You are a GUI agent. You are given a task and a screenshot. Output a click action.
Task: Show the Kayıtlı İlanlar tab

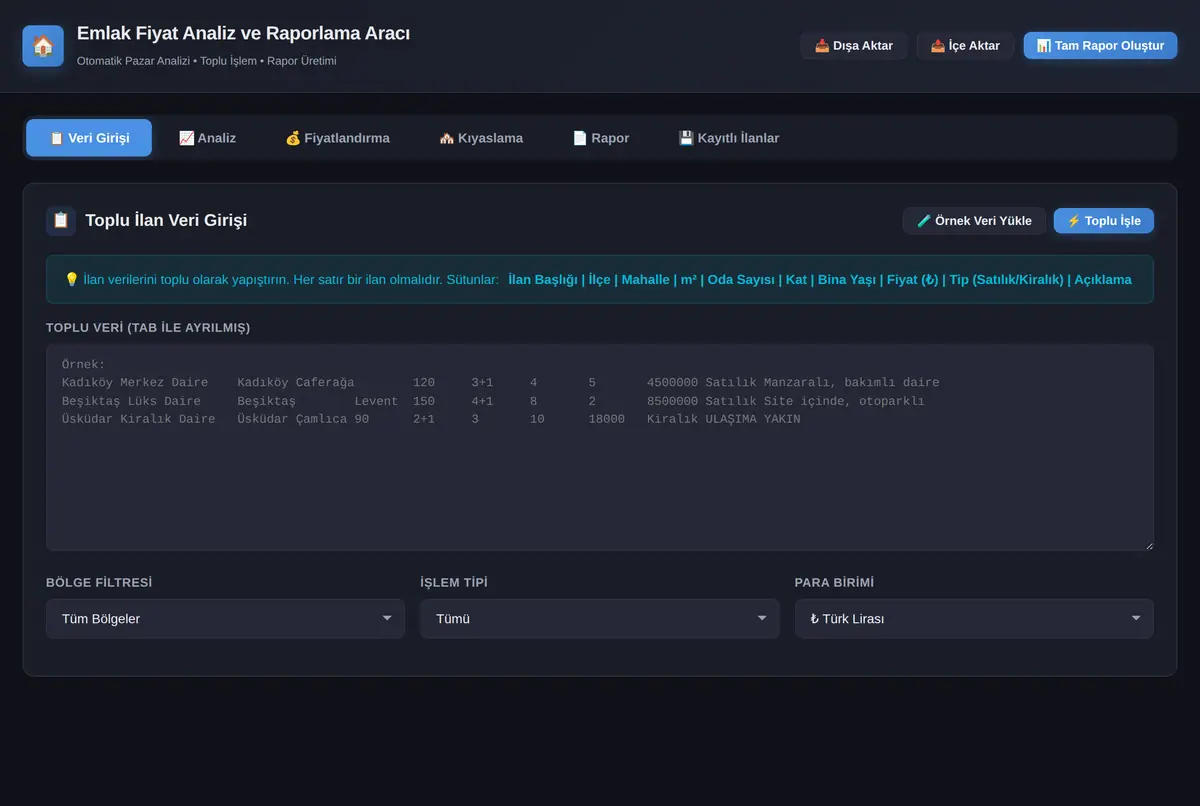(728, 138)
